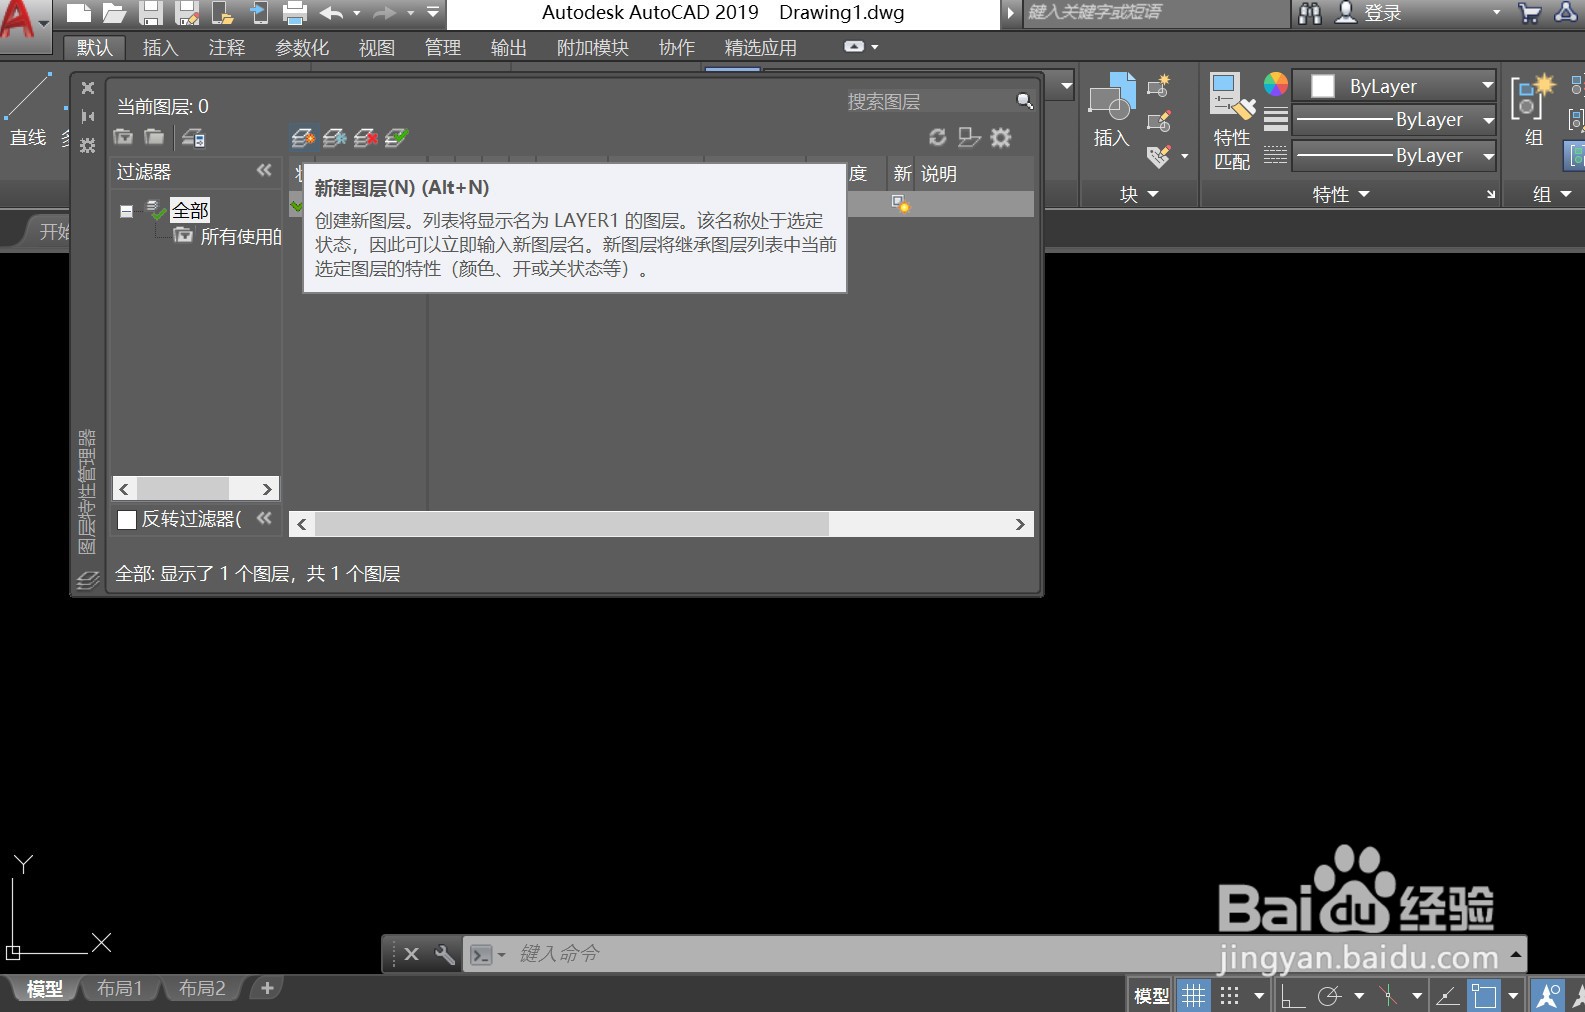
Task: Open the View (视图) ribbon tab
Action: coord(377,48)
